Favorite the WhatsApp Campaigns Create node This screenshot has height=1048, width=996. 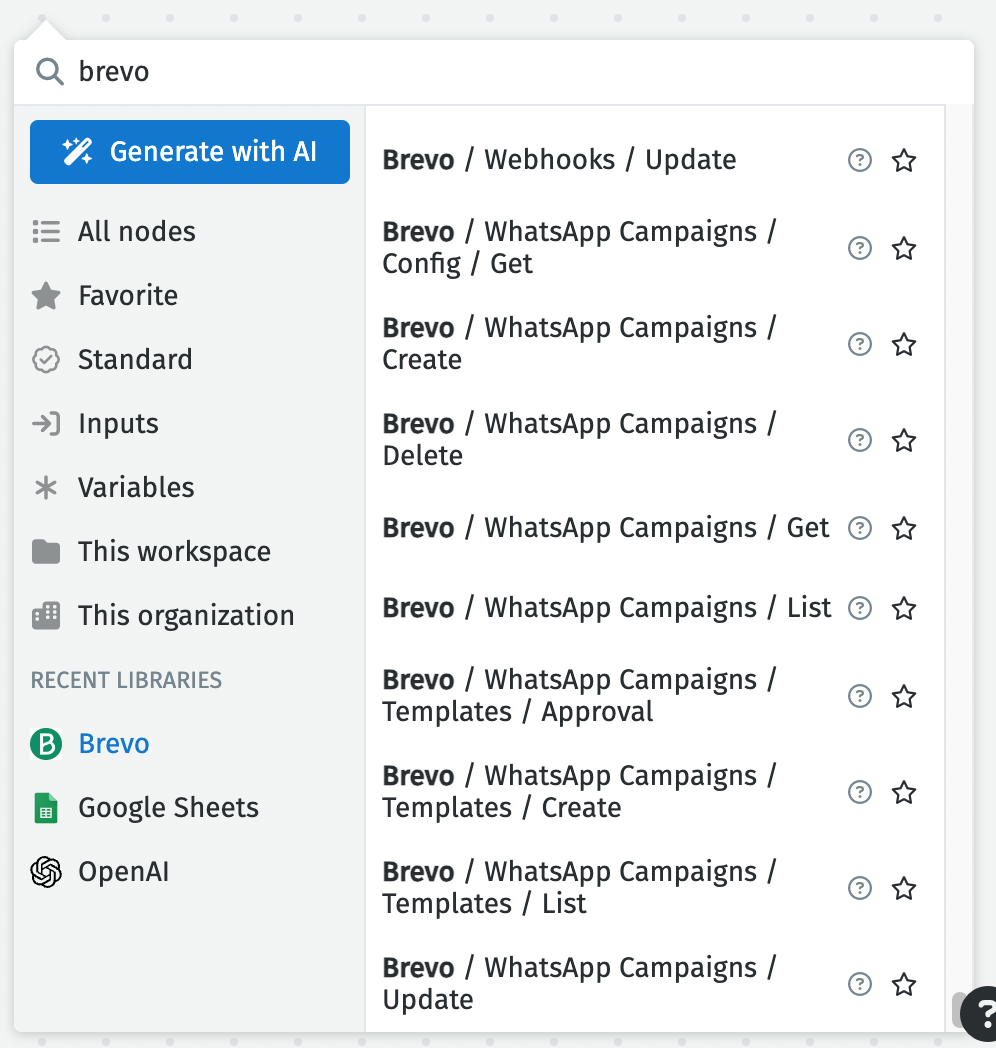point(903,344)
